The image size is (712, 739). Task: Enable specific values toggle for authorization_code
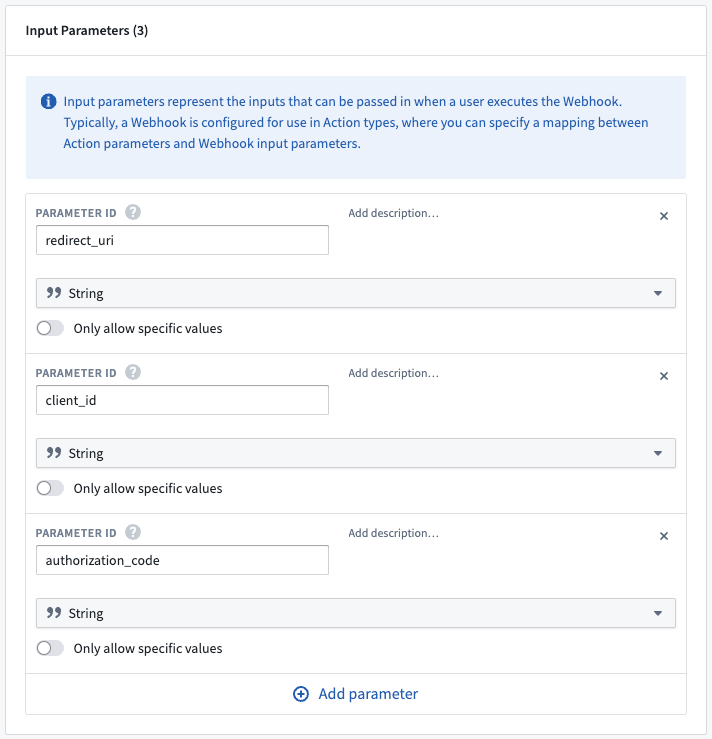coord(50,648)
